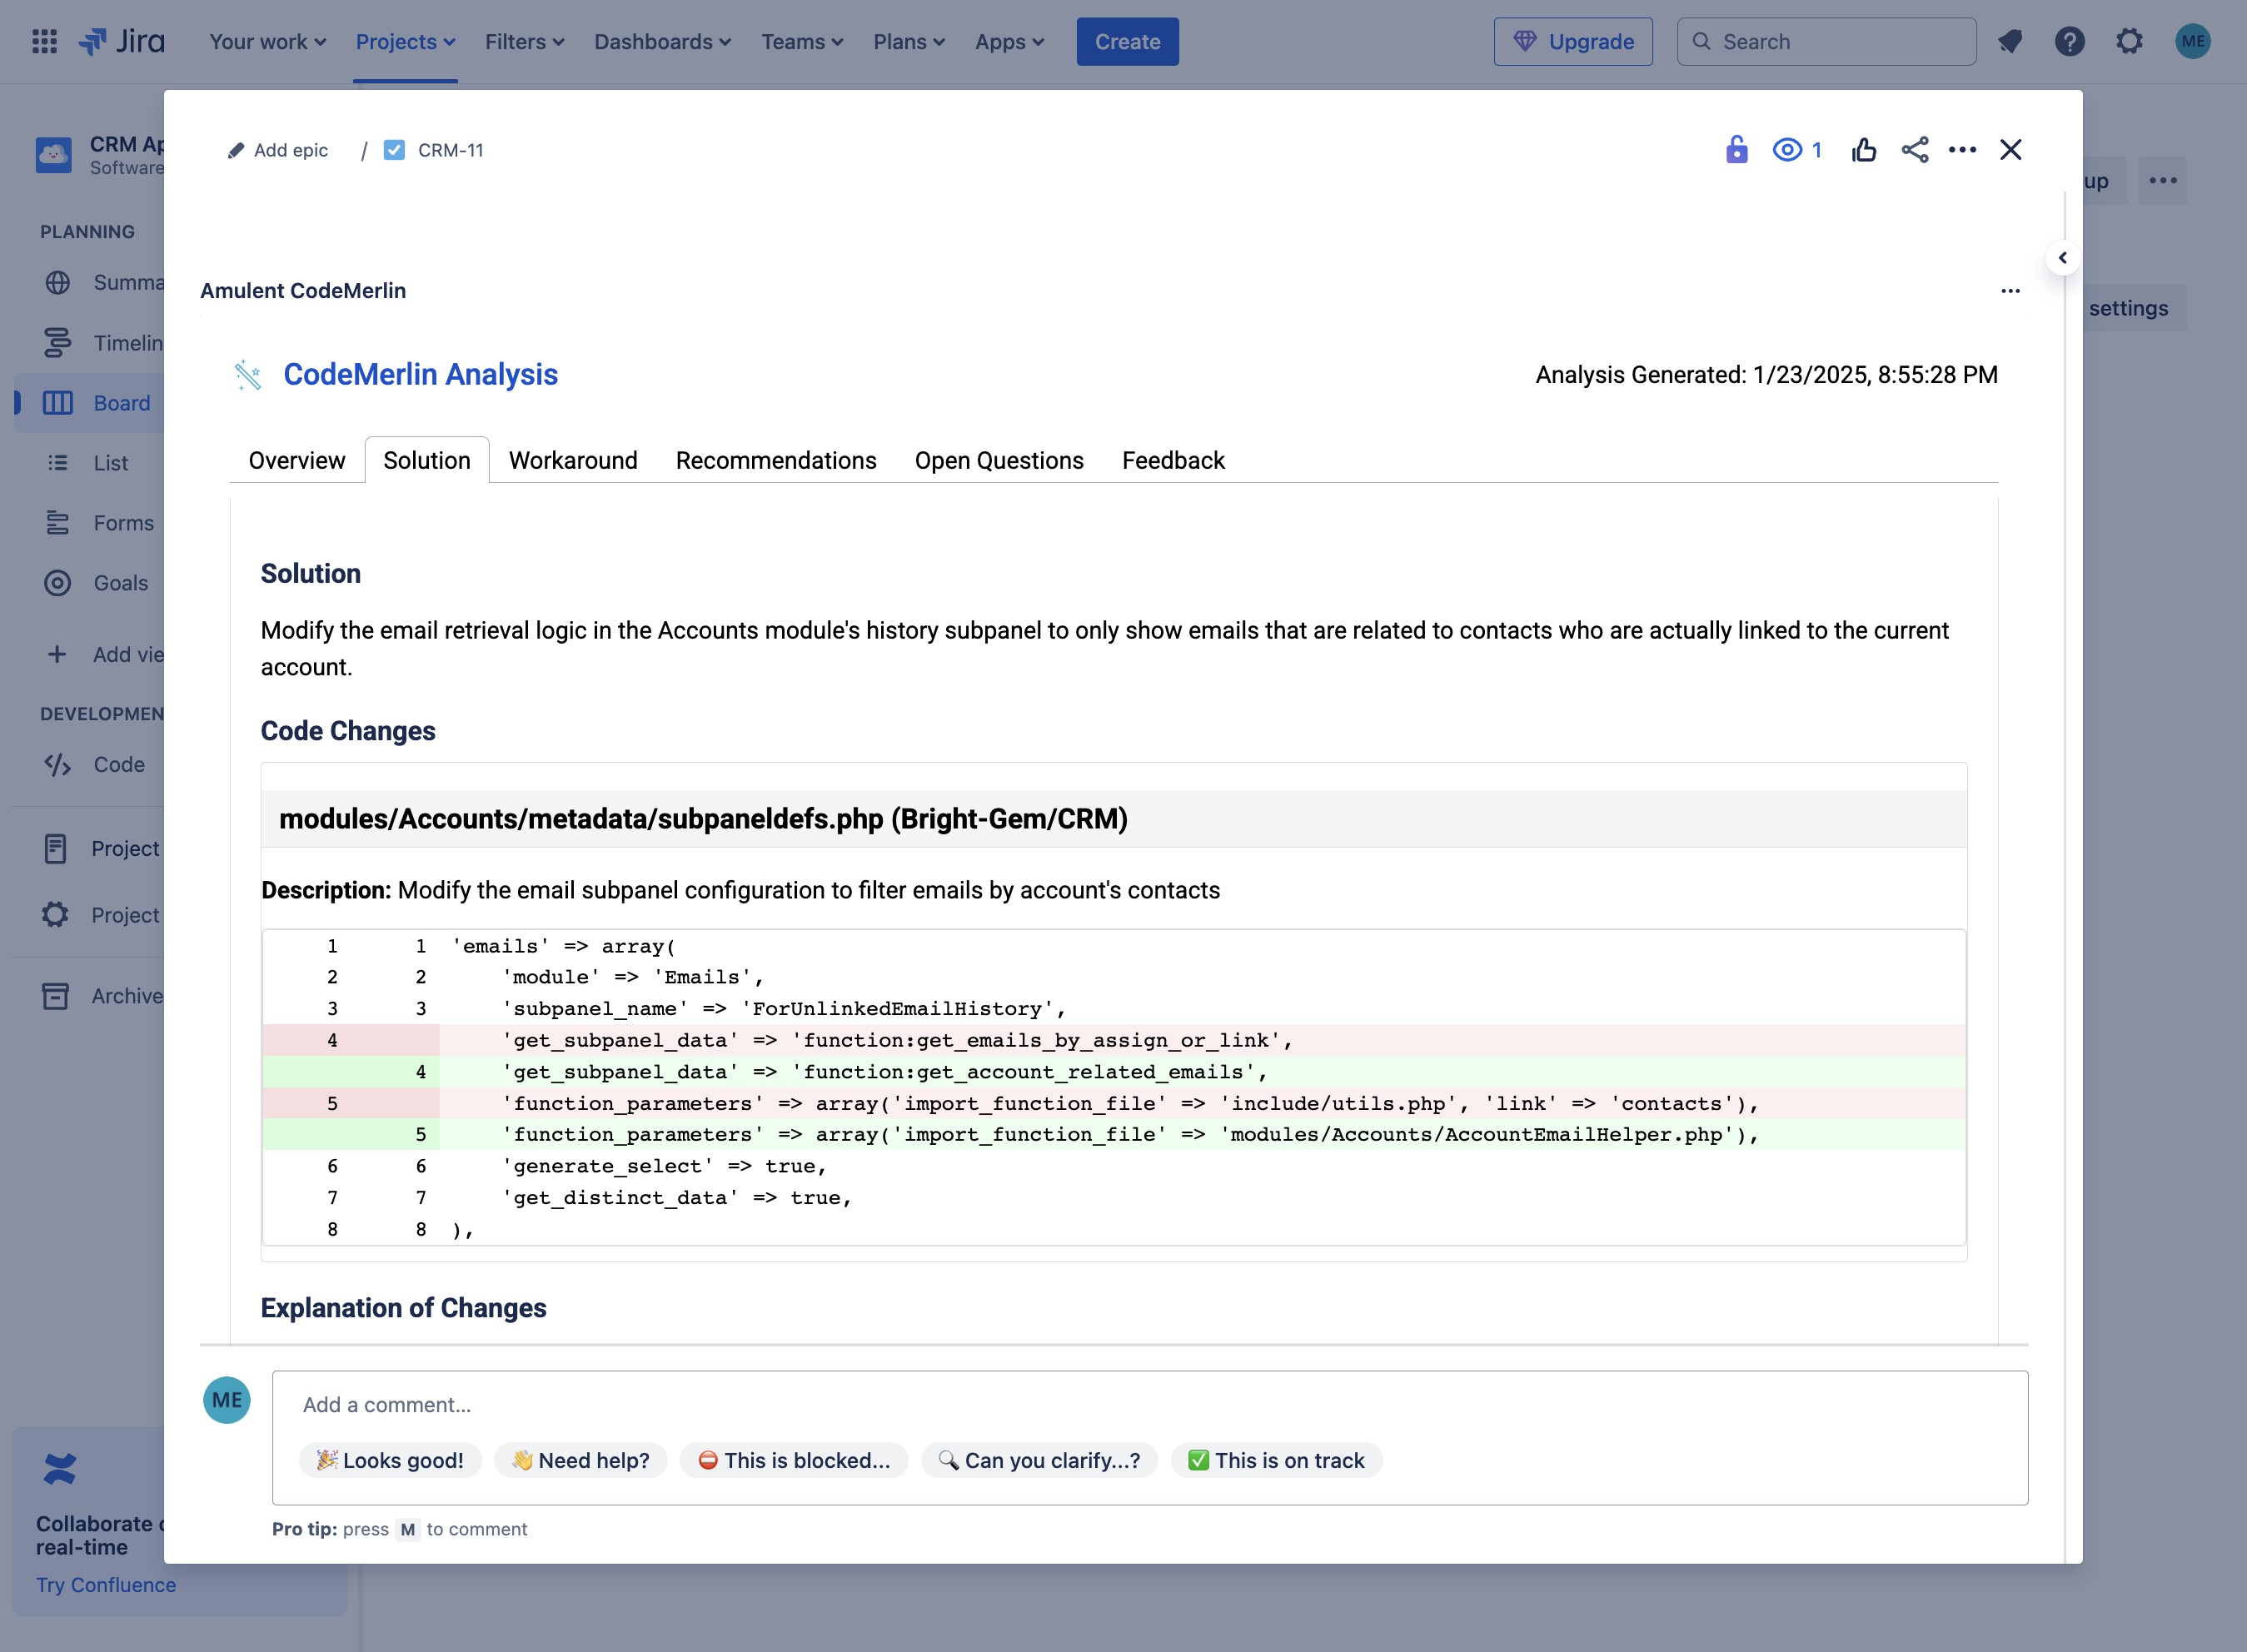Click the CRM-11 task type checkbox icon

click(395, 150)
